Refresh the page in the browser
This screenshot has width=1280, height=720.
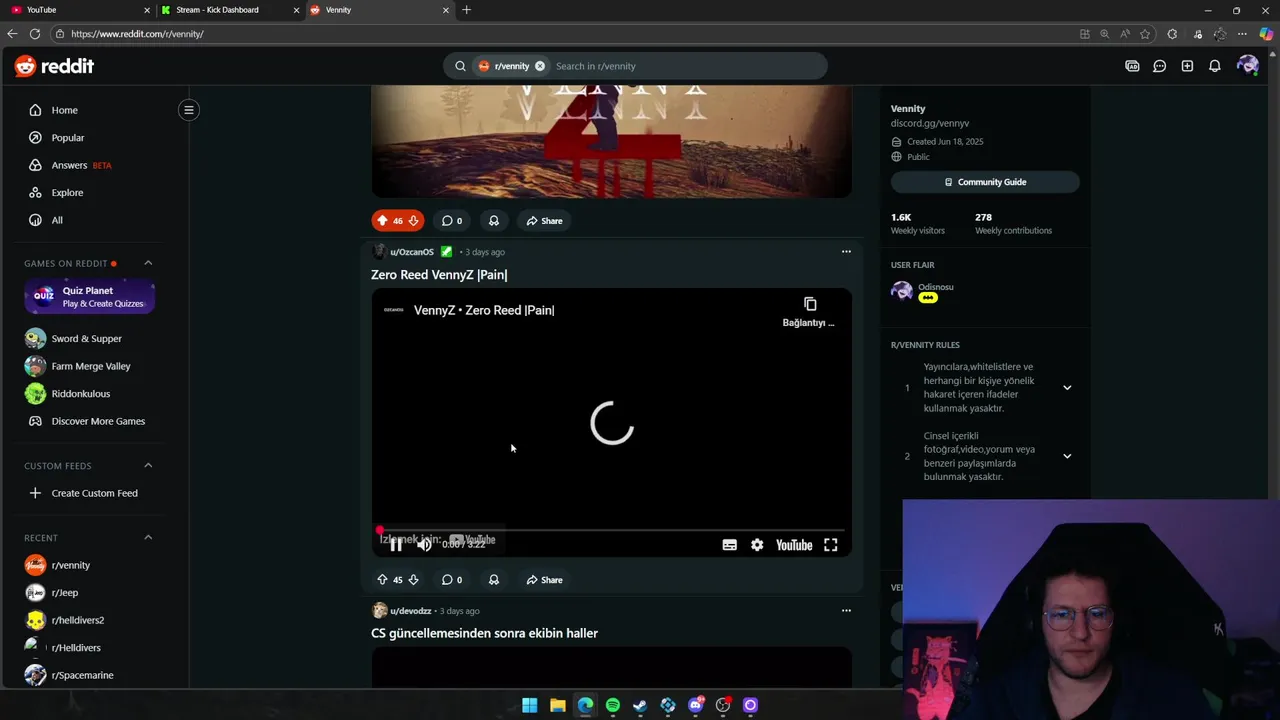(35, 34)
